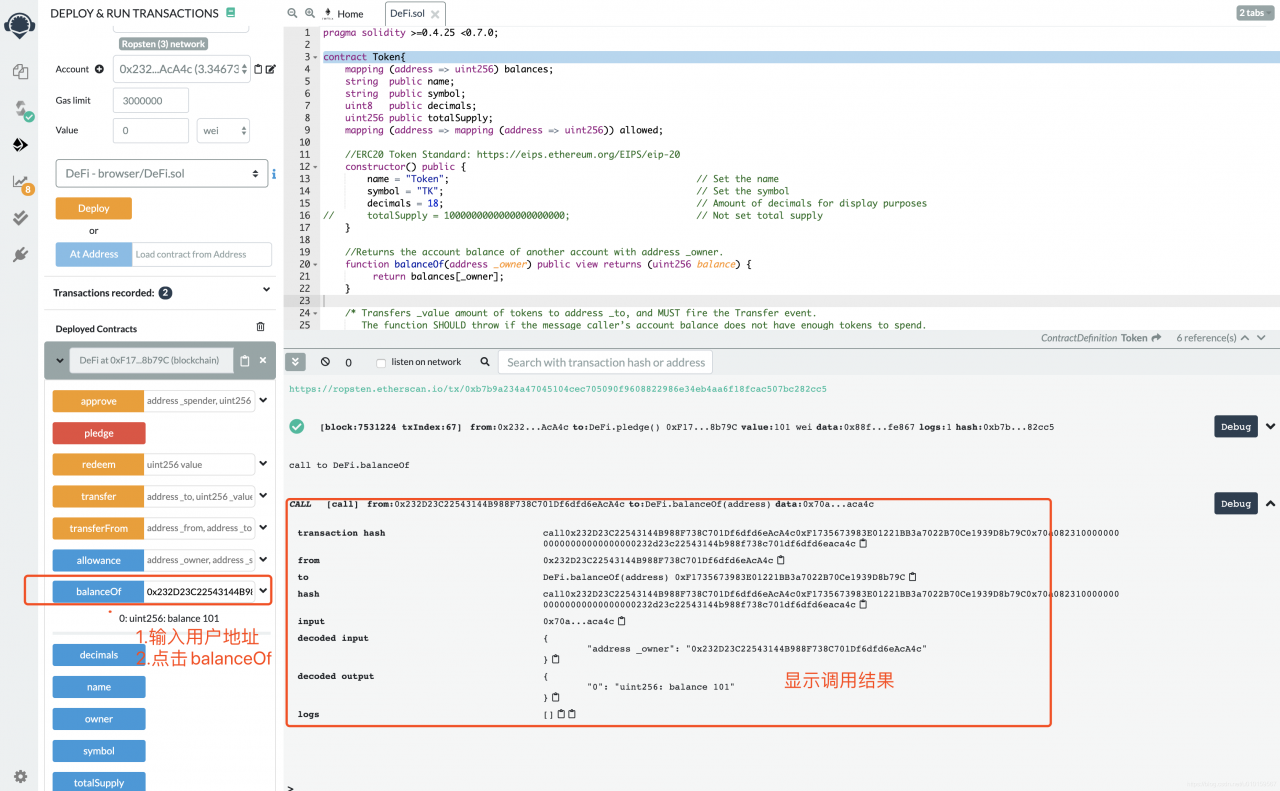Image resolution: width=1280 pixels, height=791 pixels.
Task: Expand the DeFi.pledge transaction log details
Action: pos(1270,426)
